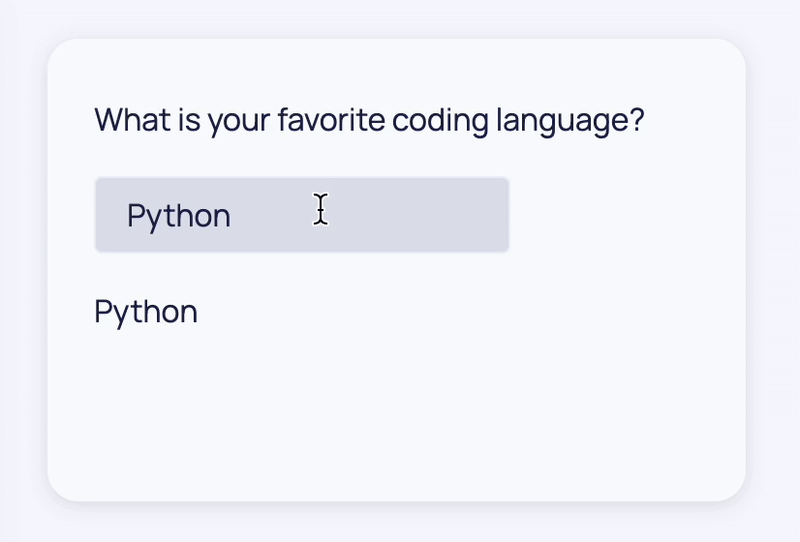The width and height of the screenshot is (800, 542).
Task: Click the blank card space above the question
Action: [396, 69]
